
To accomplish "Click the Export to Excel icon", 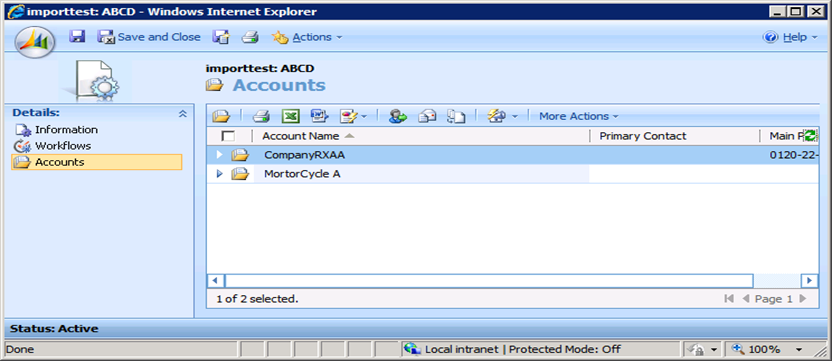I will click(x=290, y=116).
